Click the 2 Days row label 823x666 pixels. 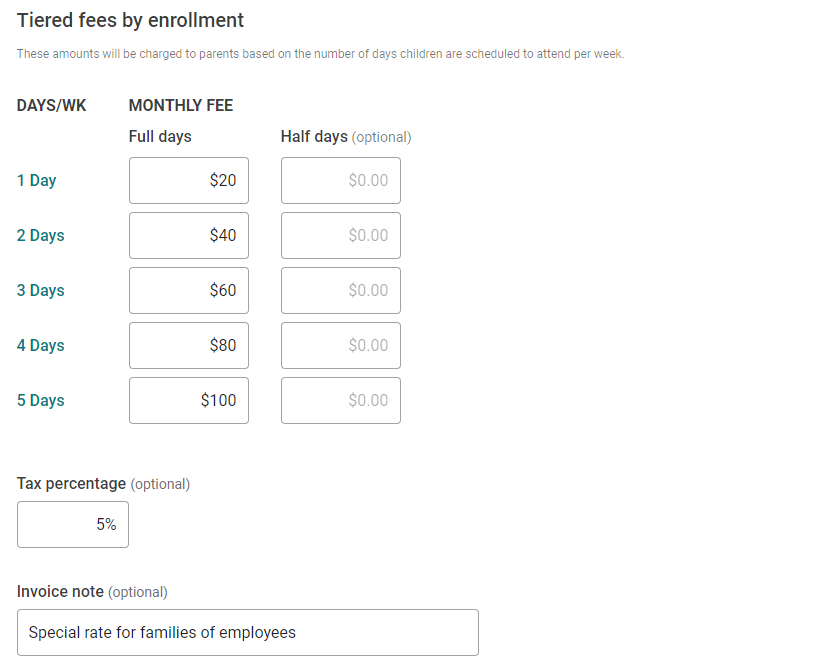pyautogui.click(x=40, y=235)
